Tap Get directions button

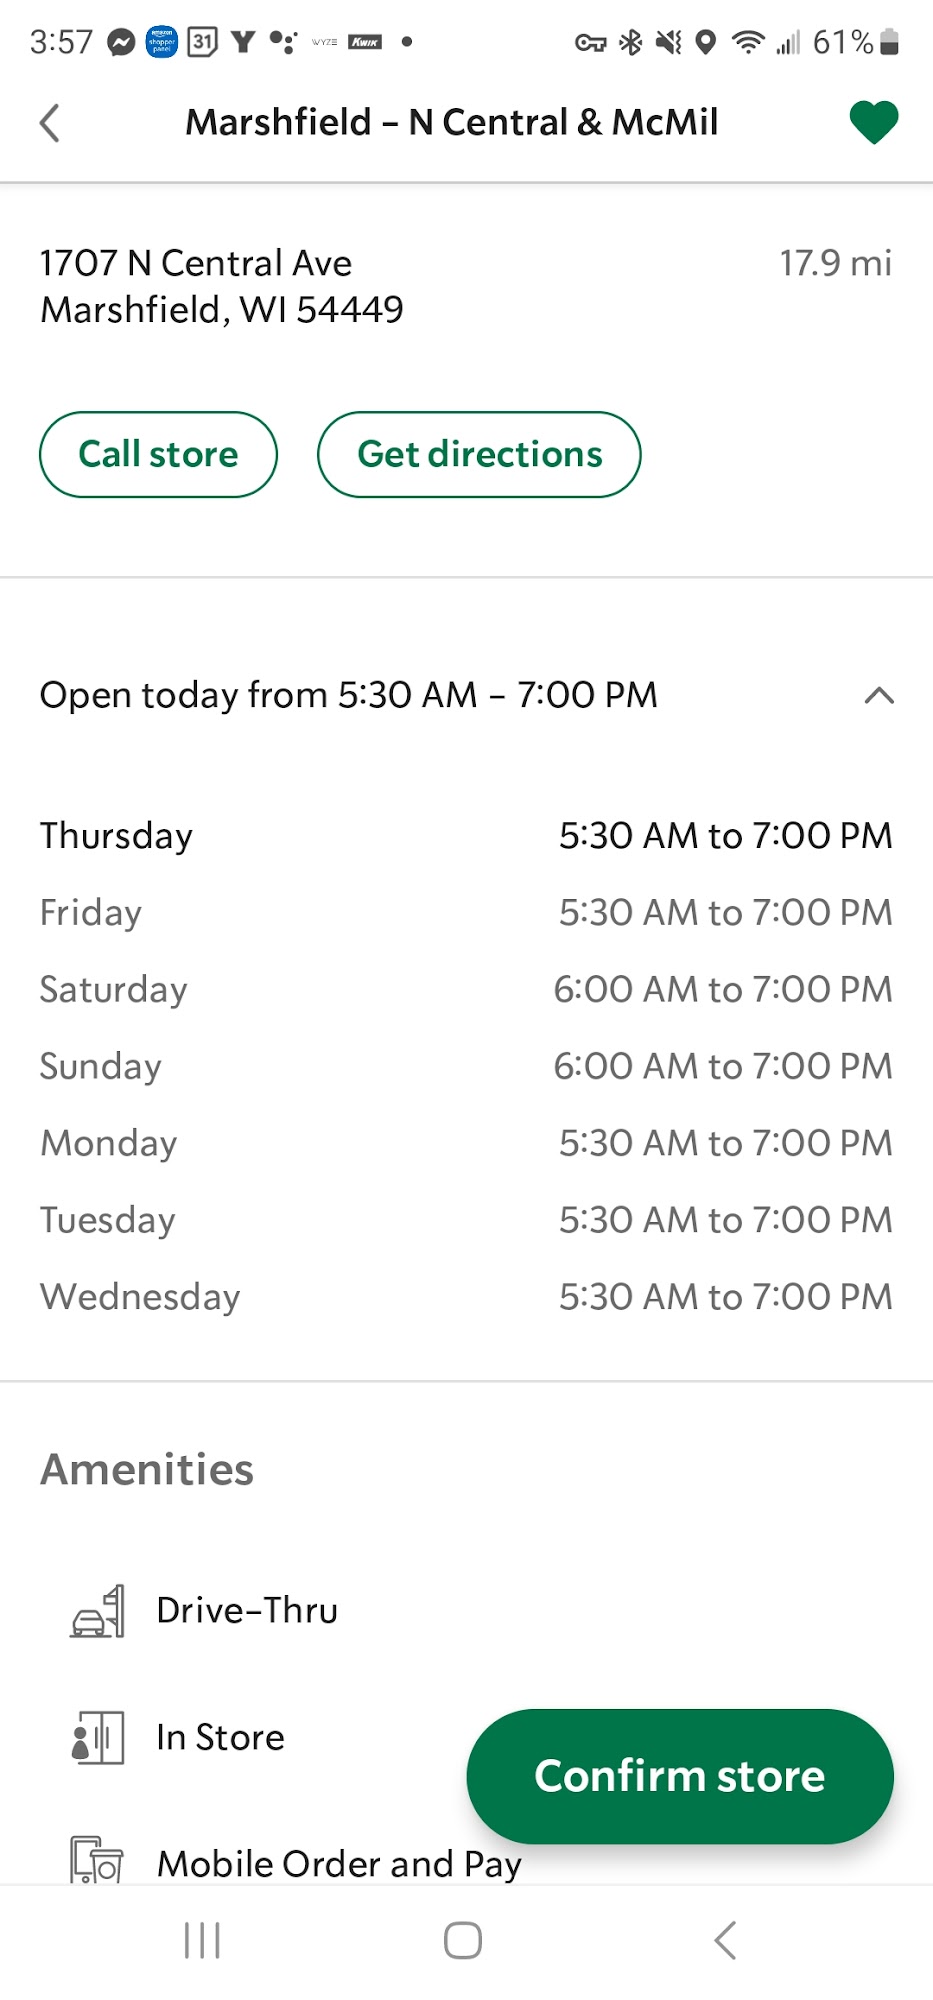479,455
